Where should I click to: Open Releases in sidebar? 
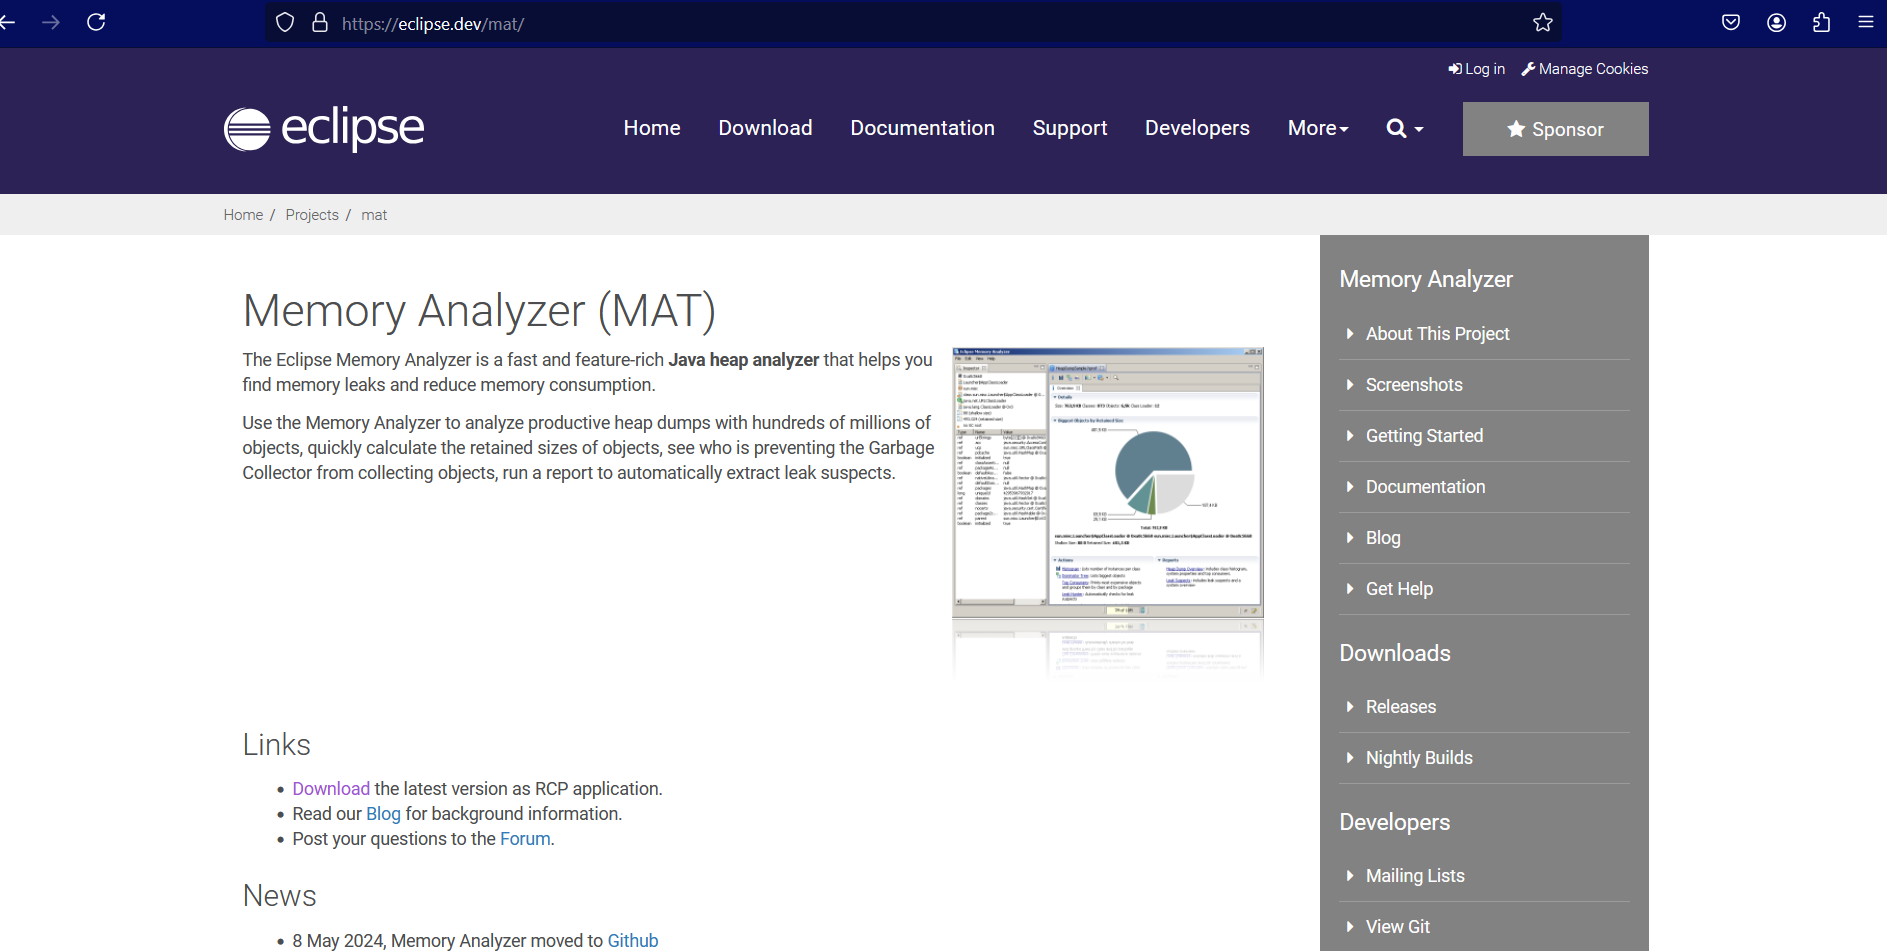pyautogui.click(x=1400, y=707)
